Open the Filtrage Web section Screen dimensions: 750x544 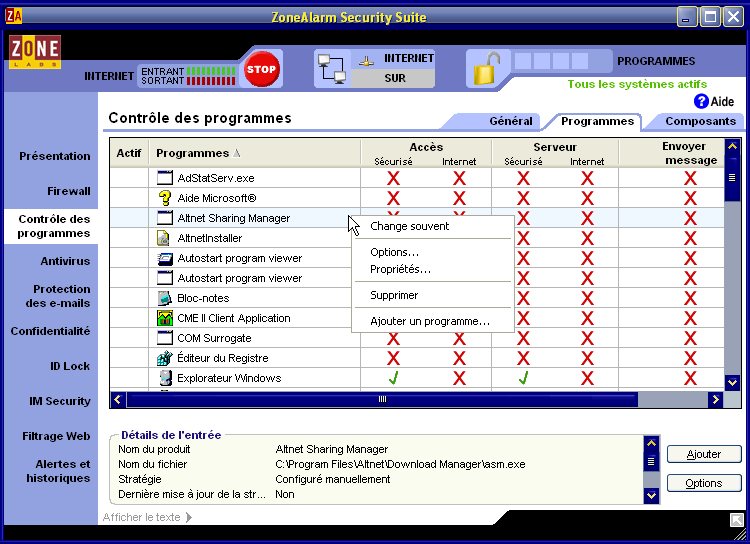56,436
